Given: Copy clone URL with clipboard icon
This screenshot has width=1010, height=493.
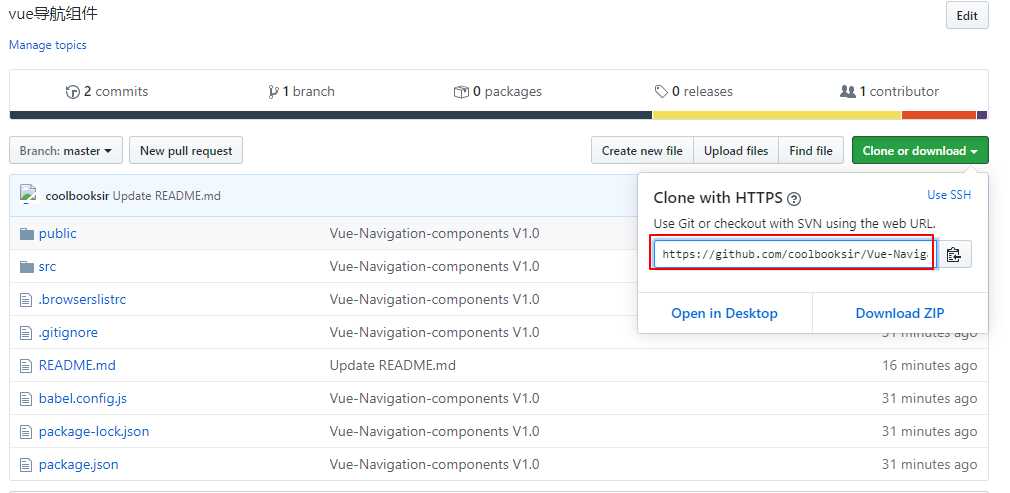Looking at the screenshot, I should (x=954, y=255).
